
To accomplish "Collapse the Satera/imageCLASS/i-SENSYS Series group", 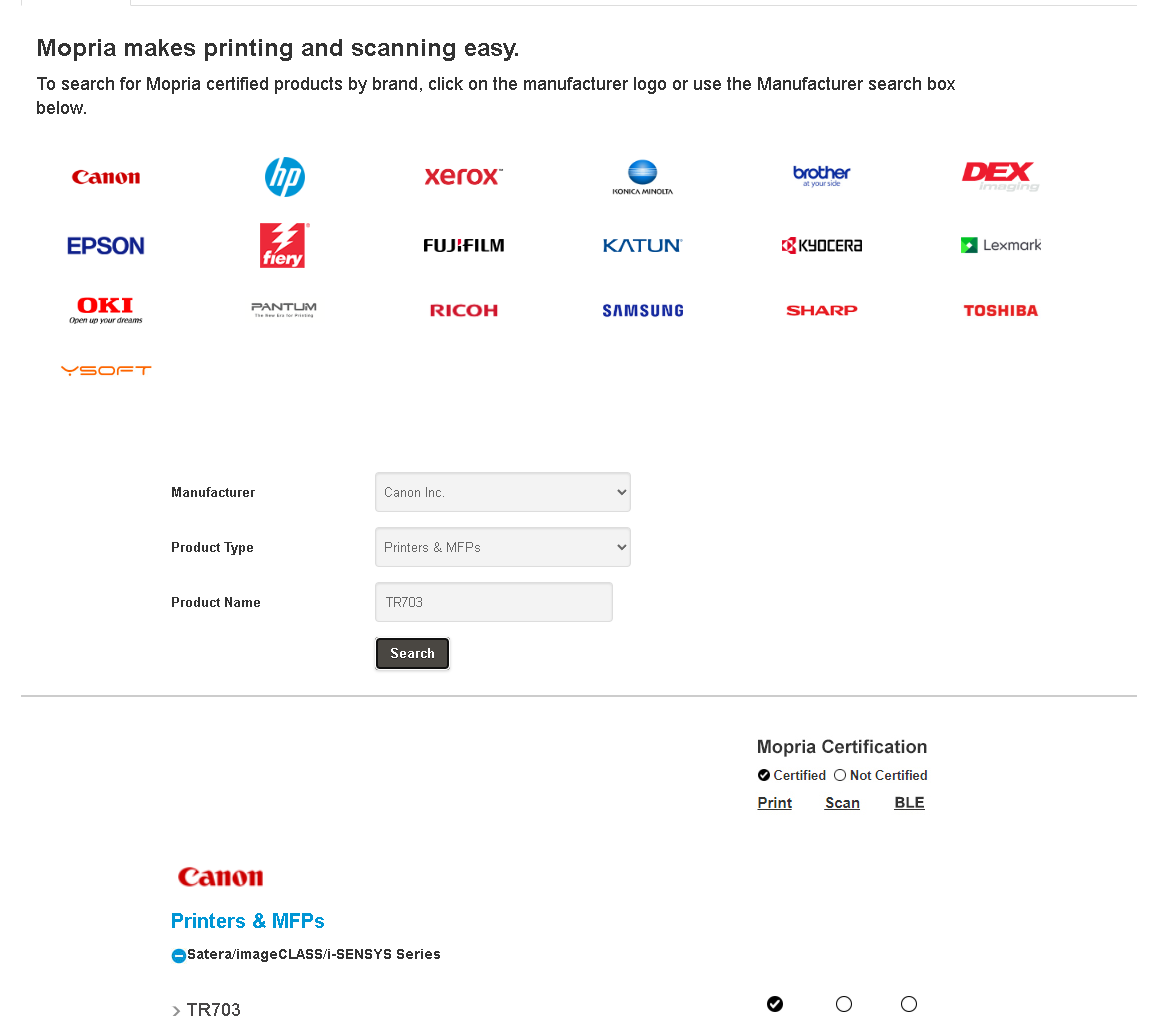I will tap(178, 956).
